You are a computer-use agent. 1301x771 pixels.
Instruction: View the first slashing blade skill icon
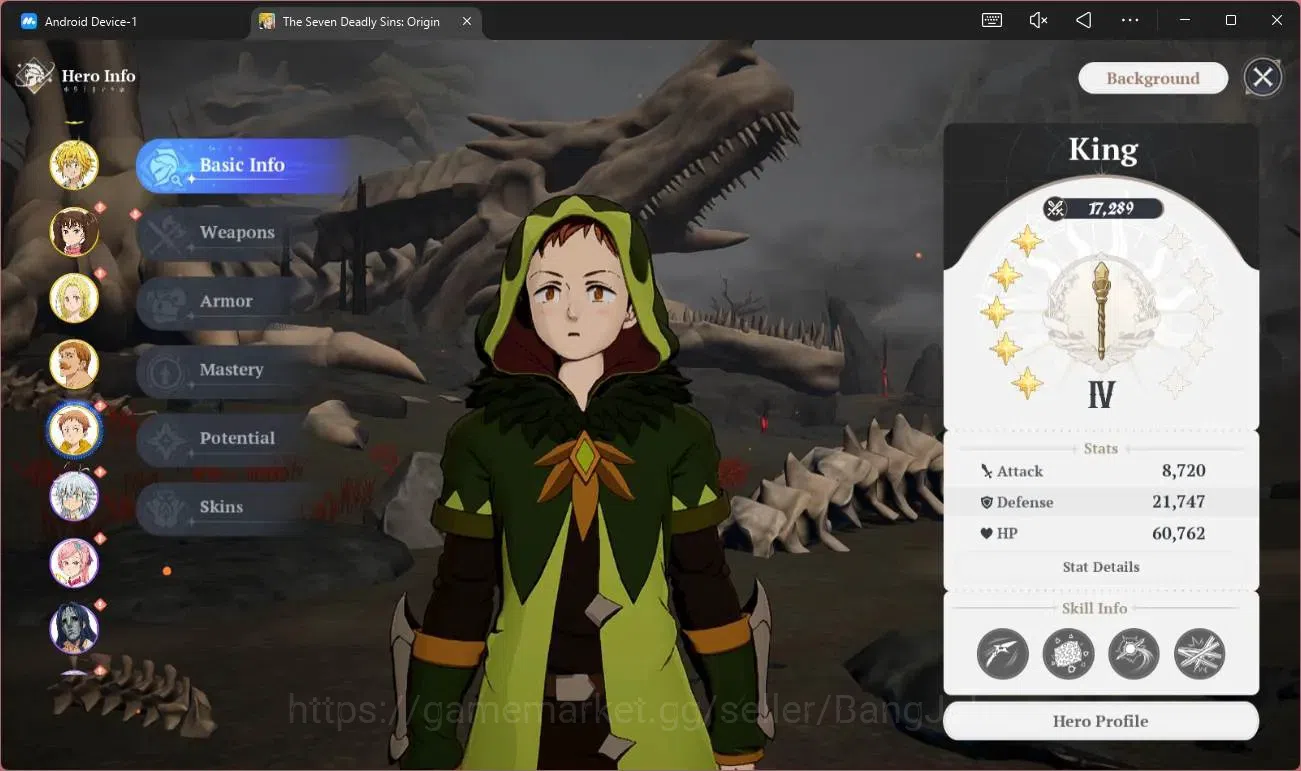point(1003,654)
